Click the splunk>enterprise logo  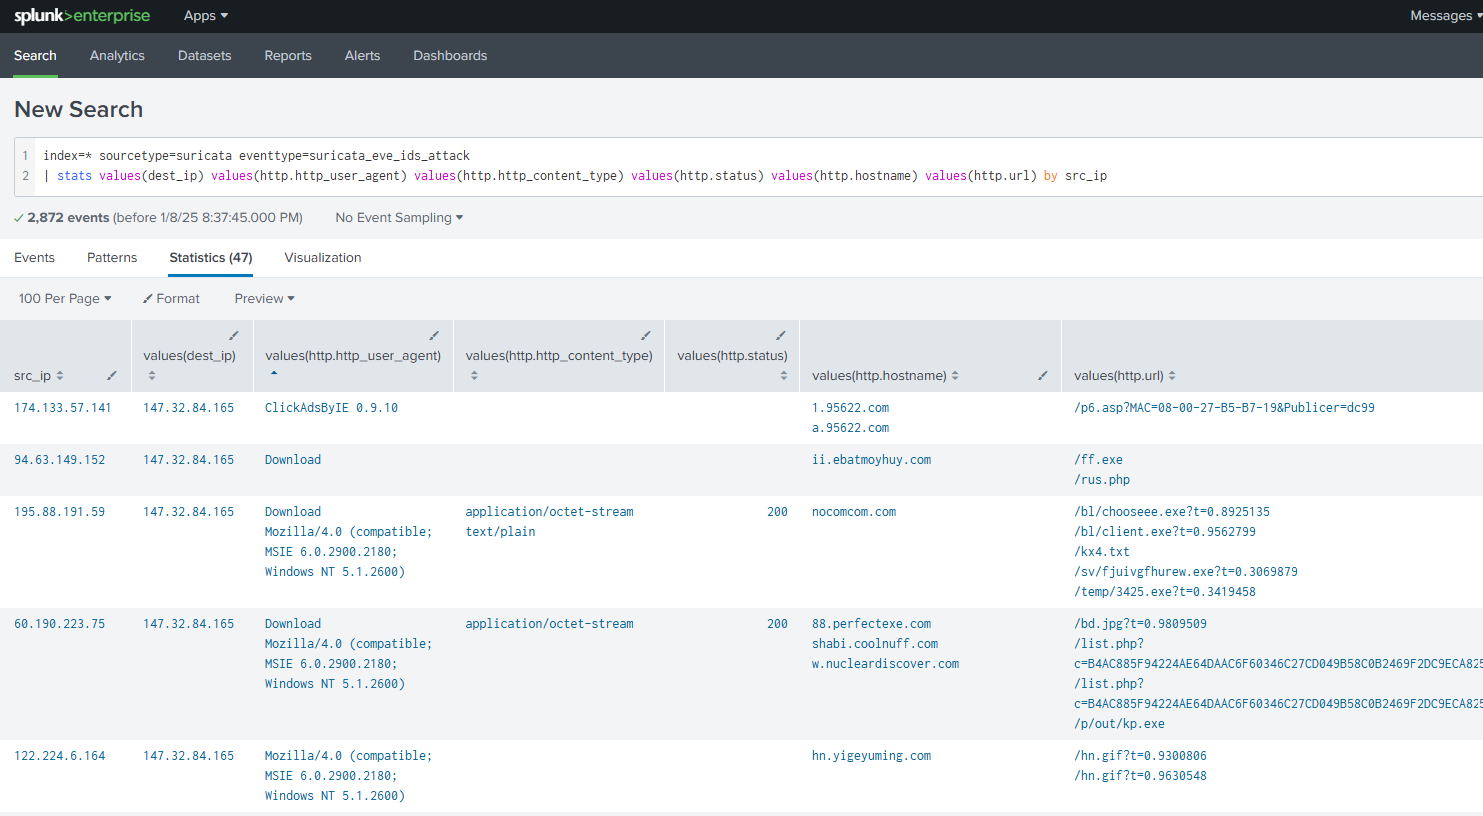(x=82, y=15)
